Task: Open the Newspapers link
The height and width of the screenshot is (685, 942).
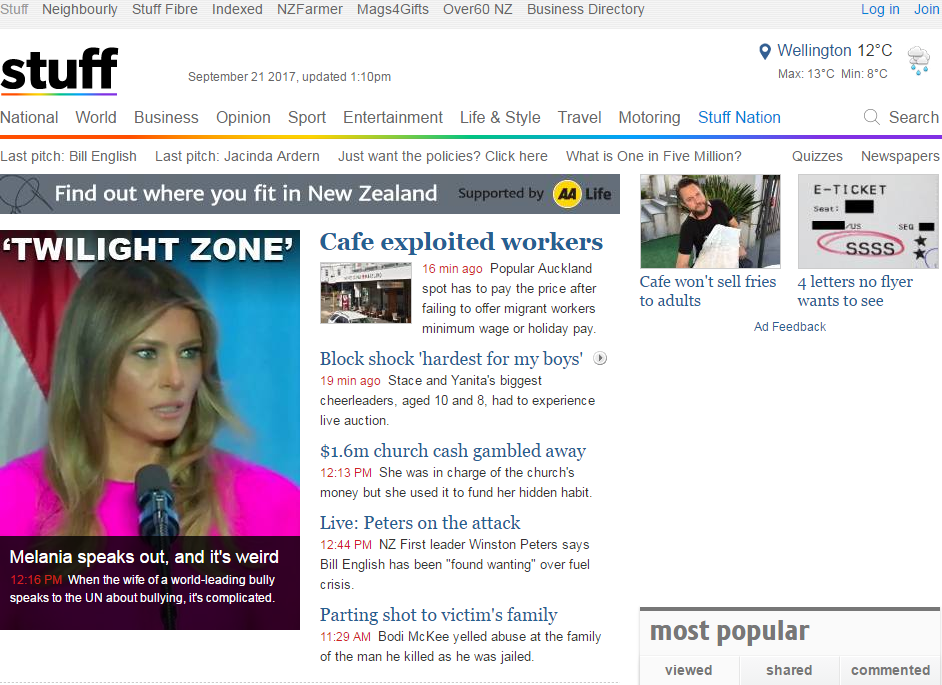Action: [900, 156]
